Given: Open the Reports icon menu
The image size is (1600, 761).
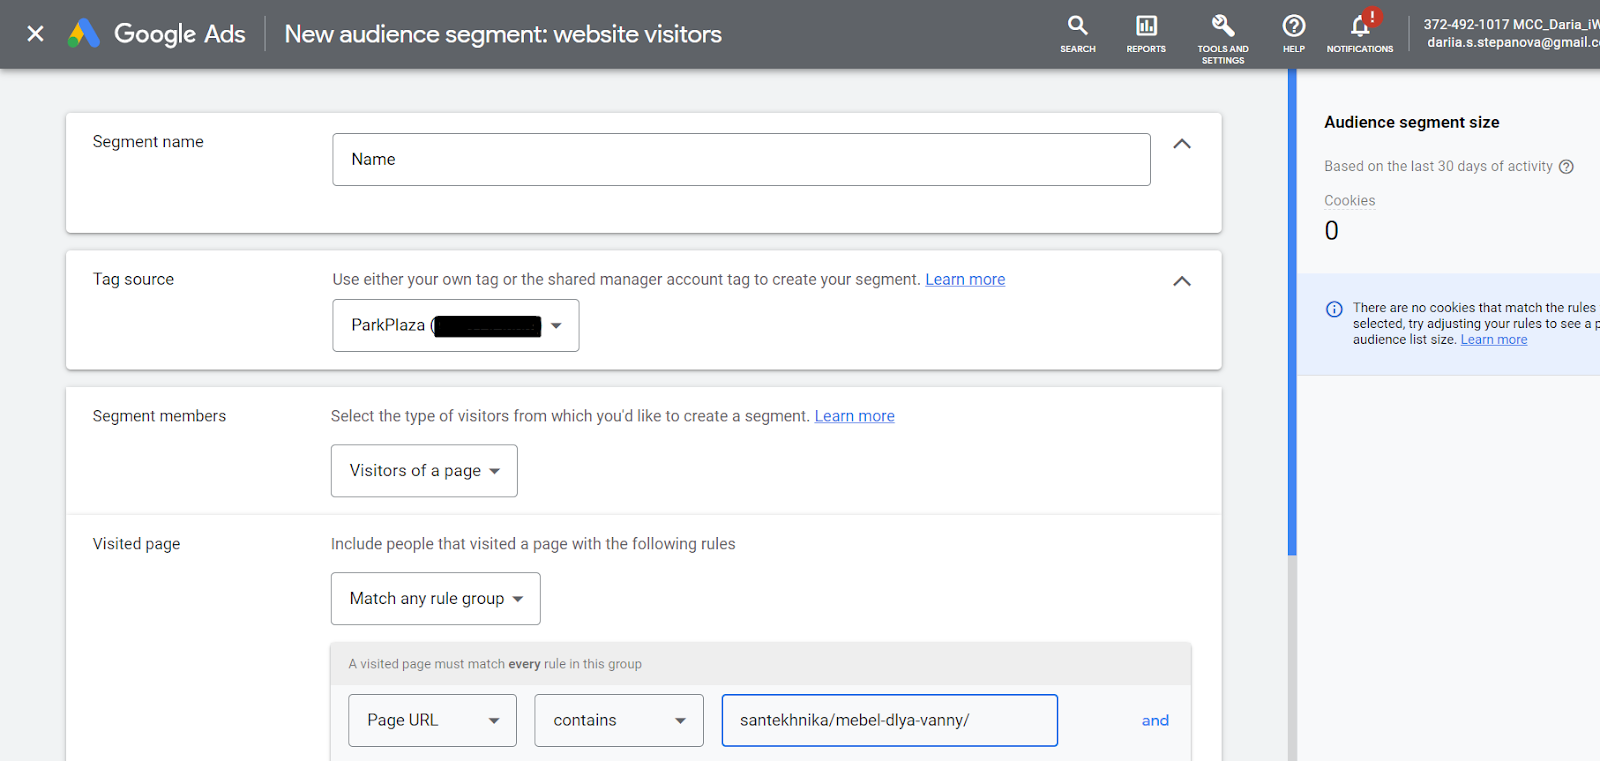Looking at the screenshot, I should click(x=1146, y=33).
